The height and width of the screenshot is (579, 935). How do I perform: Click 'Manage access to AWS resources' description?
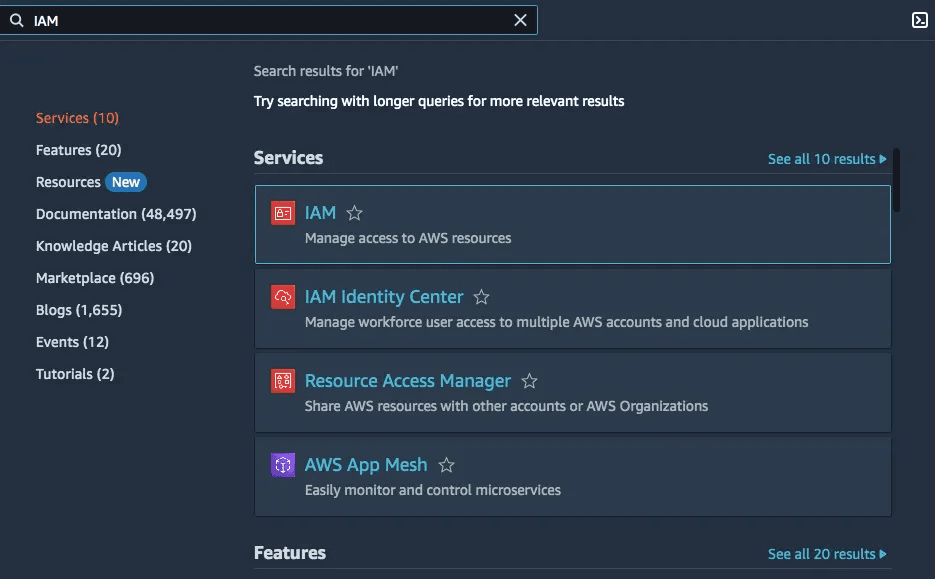[408, 239]
